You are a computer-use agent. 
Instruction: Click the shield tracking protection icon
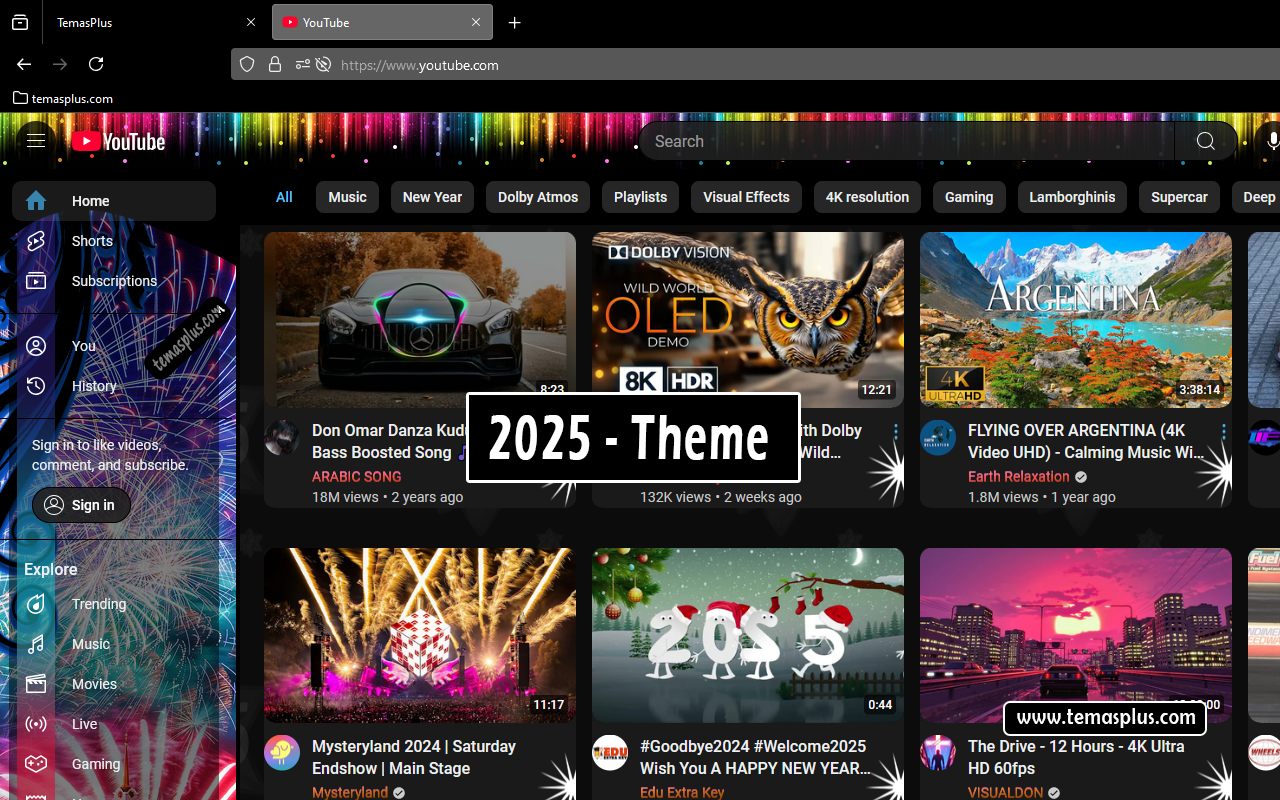coord(248,65)
